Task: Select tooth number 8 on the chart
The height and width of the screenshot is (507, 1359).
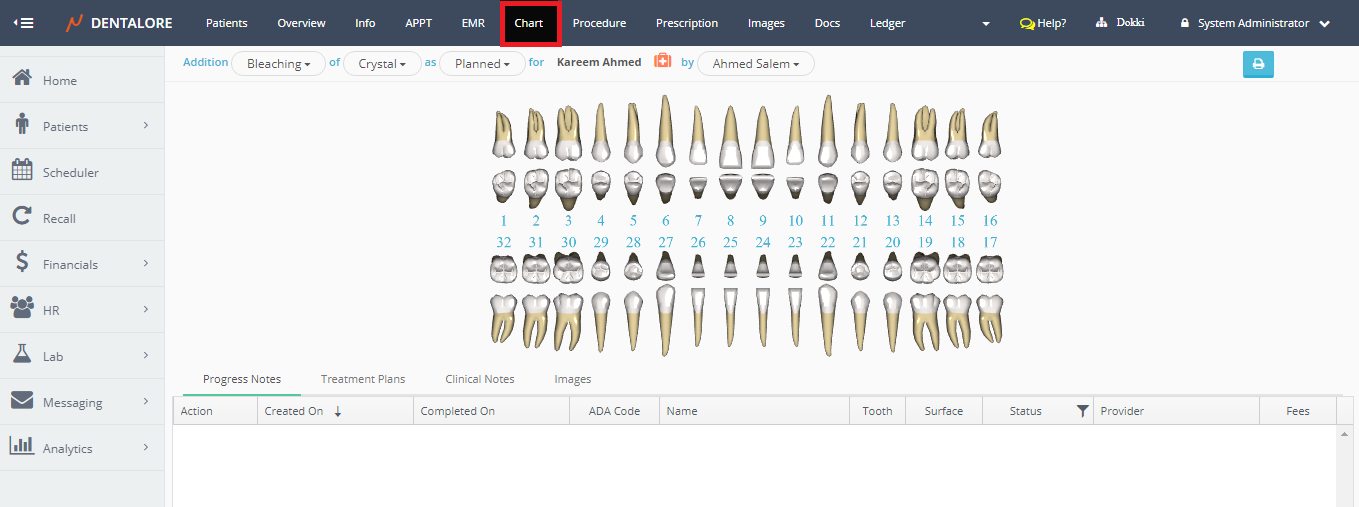Action: pyautogui.click(x=731, y=221)
